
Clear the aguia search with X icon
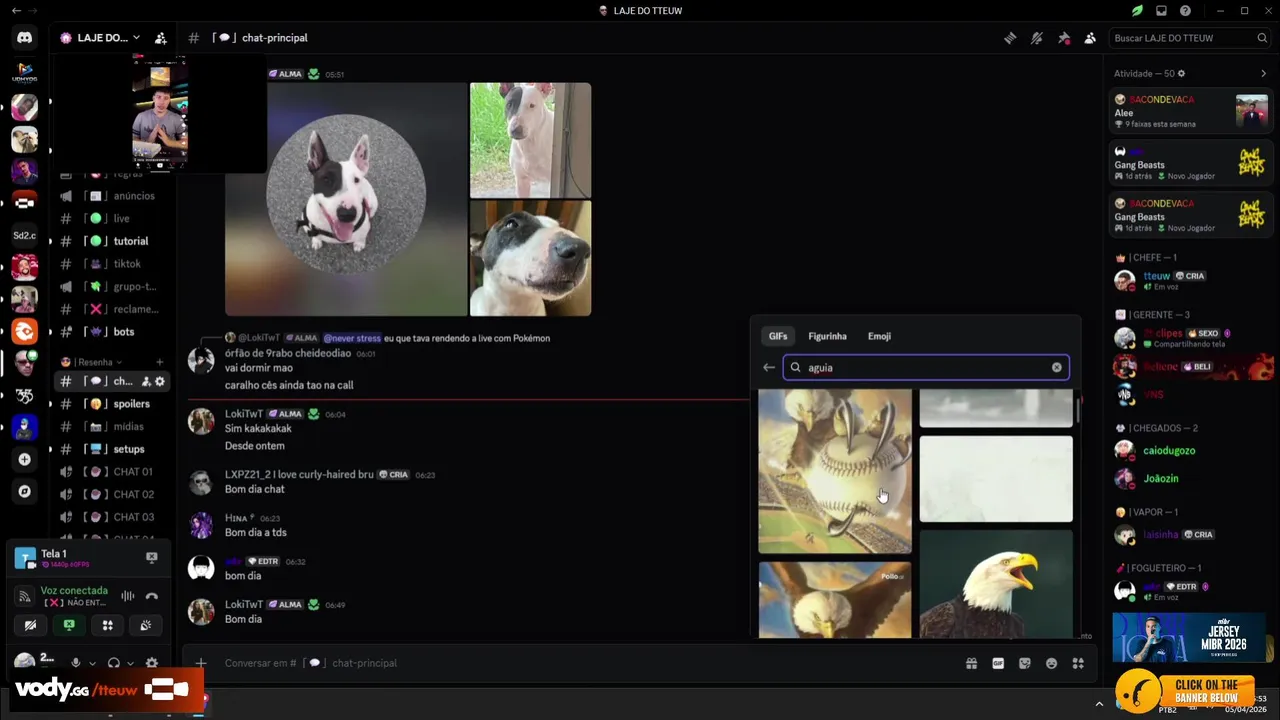click(1057, 367)
